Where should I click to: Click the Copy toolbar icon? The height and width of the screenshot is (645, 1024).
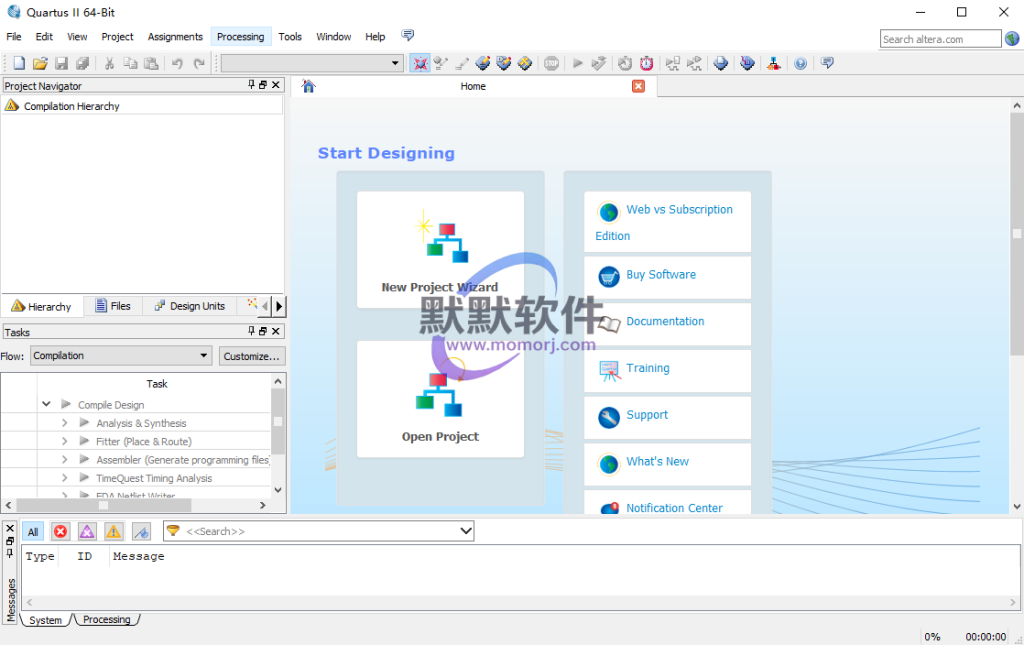click(x=131, y=63)
